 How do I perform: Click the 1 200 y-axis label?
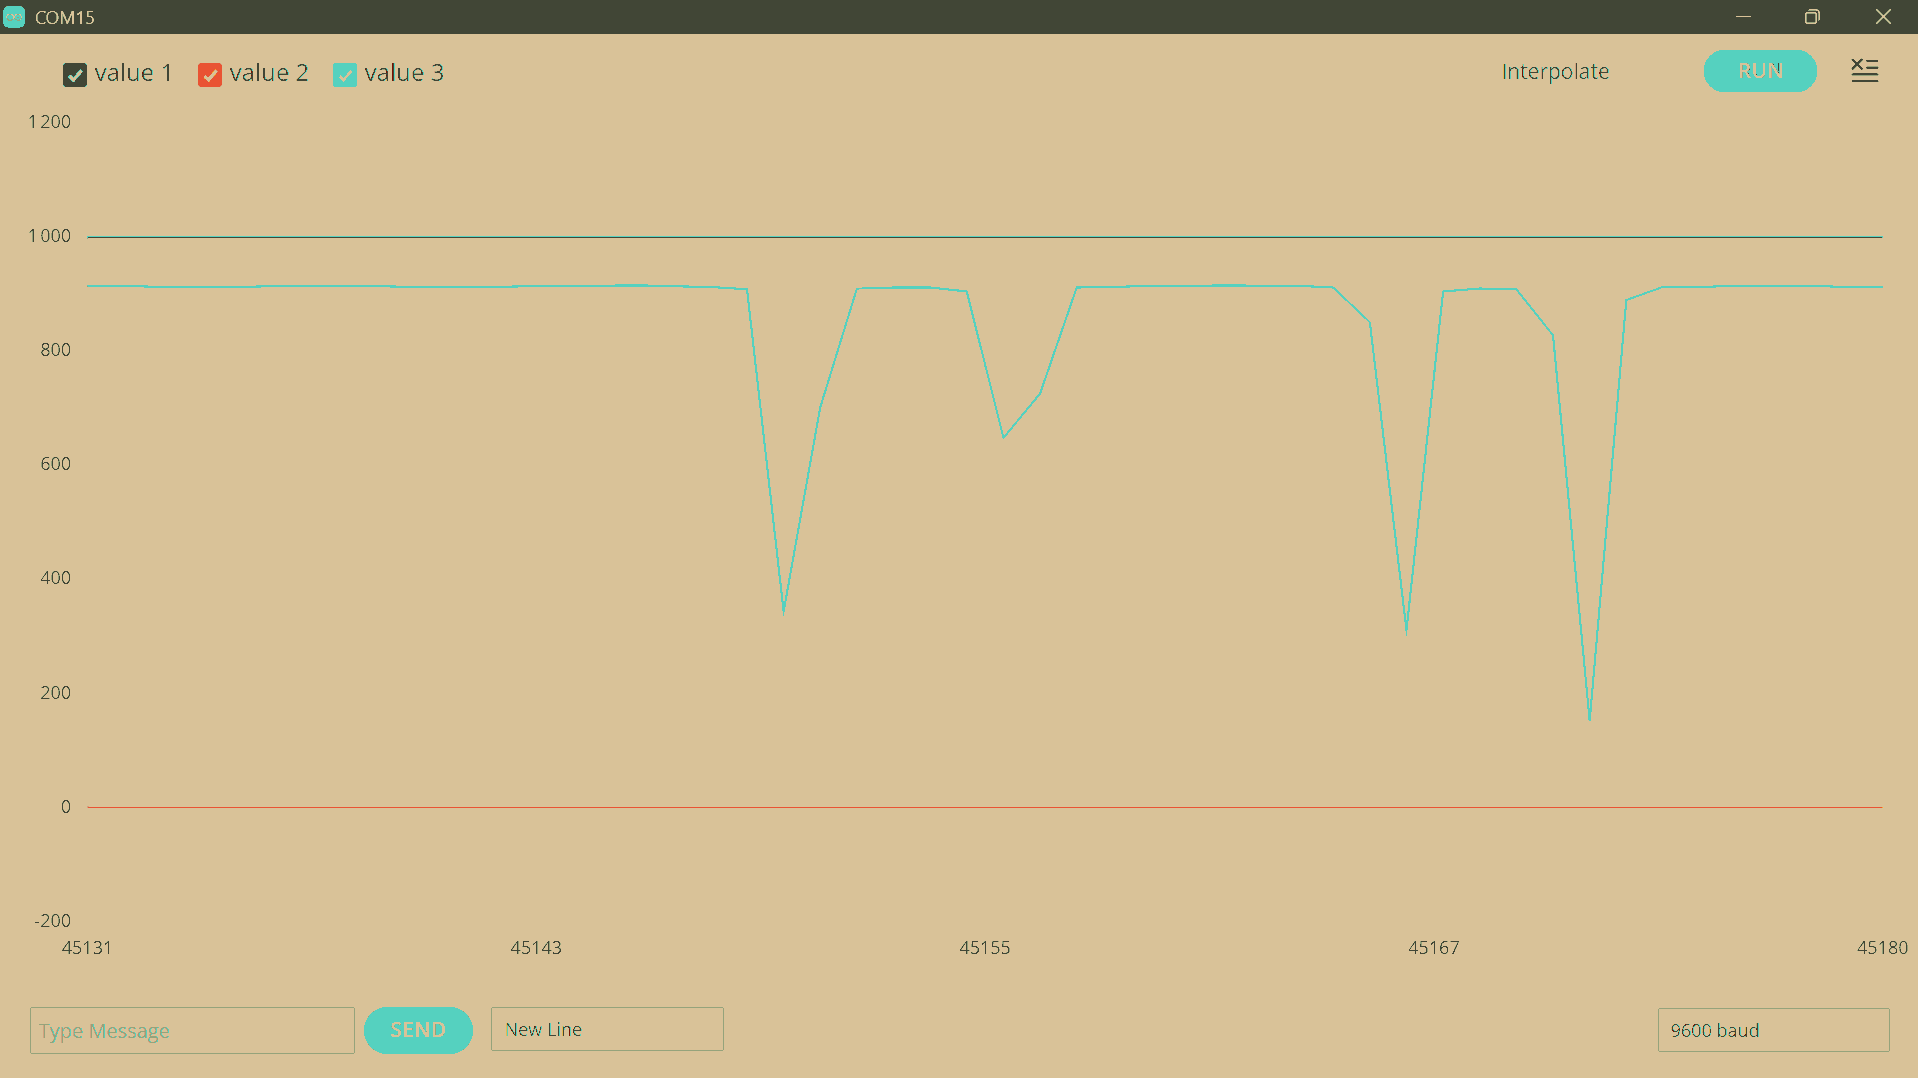pos(50,122)
